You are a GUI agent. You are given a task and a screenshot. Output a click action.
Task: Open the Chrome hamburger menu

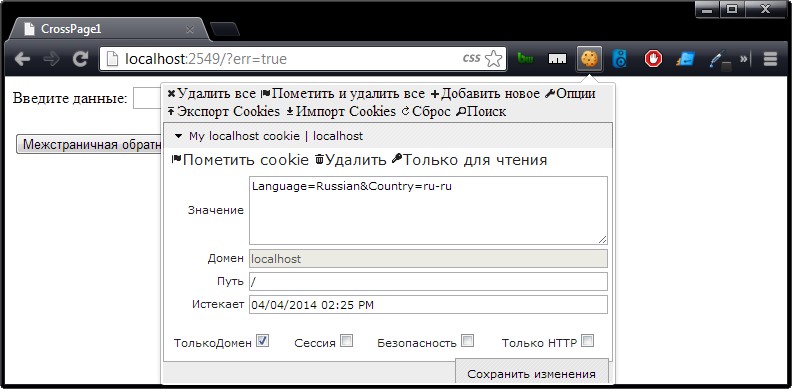click(x=770, y=60)
